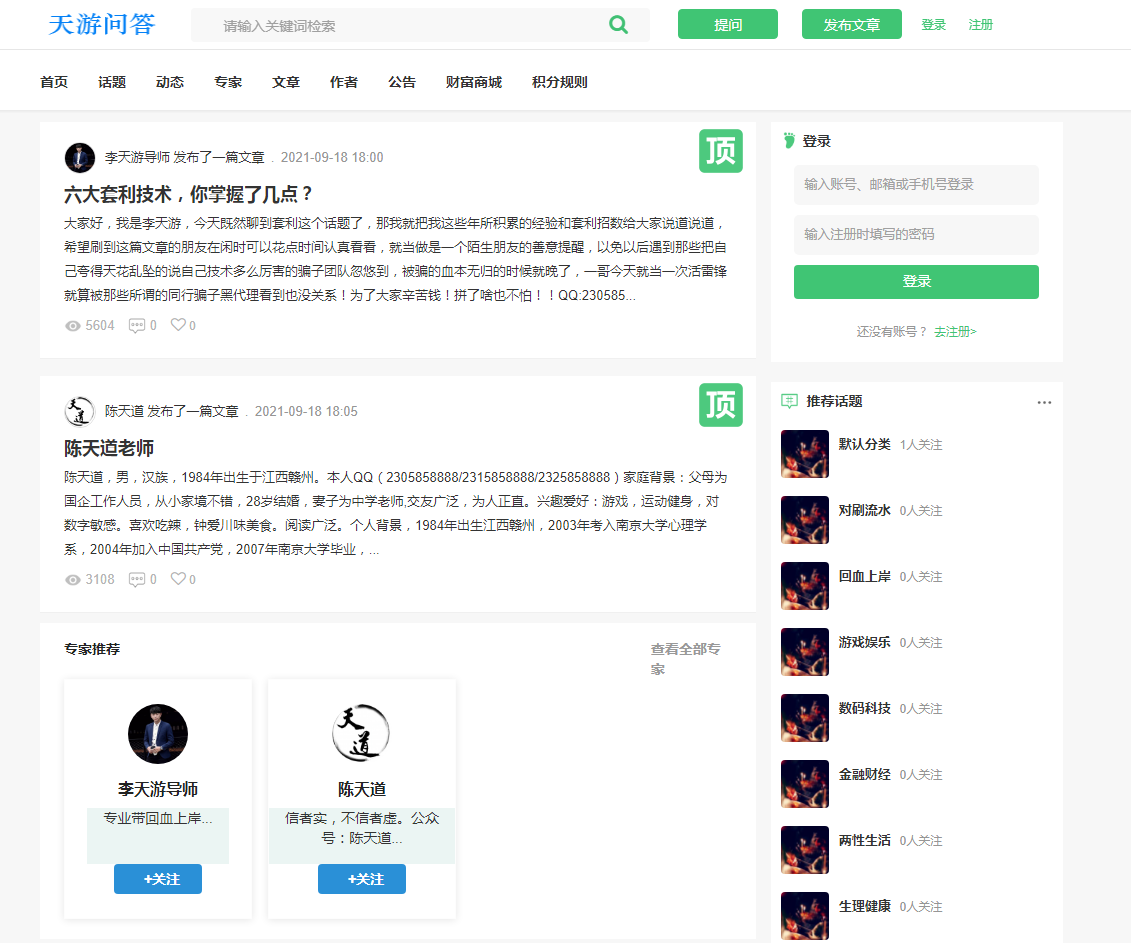Viewport: 1131px width, 943px height.
Task: Click the view count eye icon on 六大套利技术 article
Action: (71, 325)
